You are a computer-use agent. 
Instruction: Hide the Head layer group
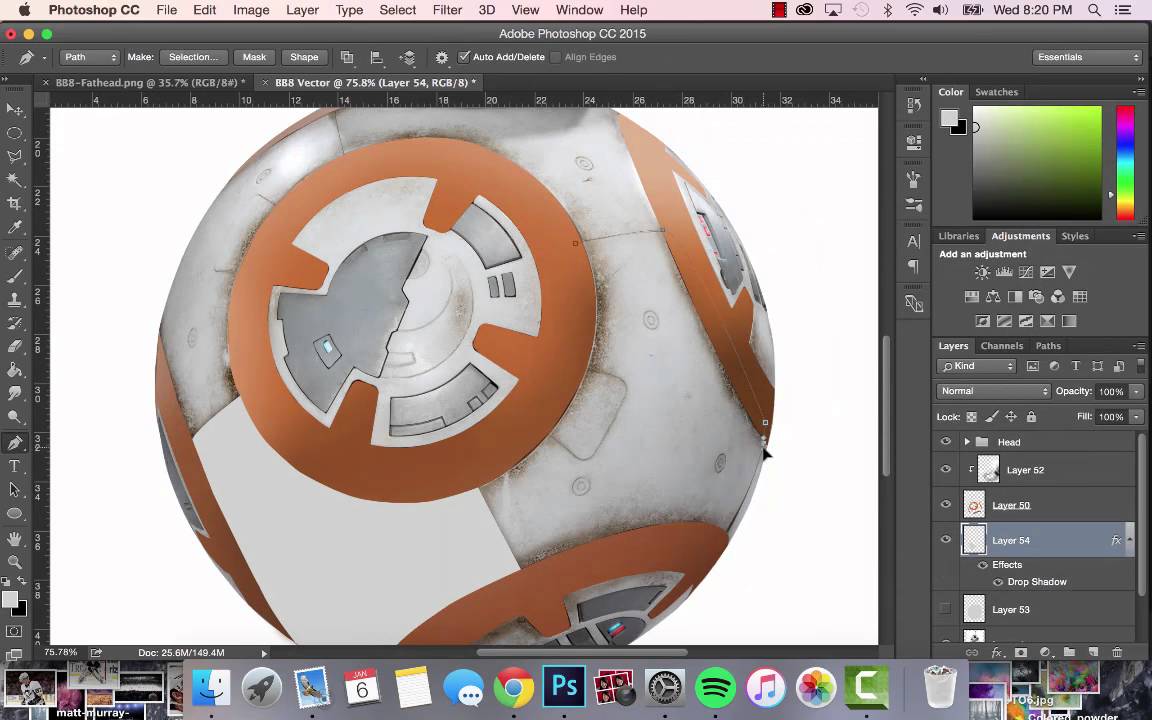[x=946, y=441]
